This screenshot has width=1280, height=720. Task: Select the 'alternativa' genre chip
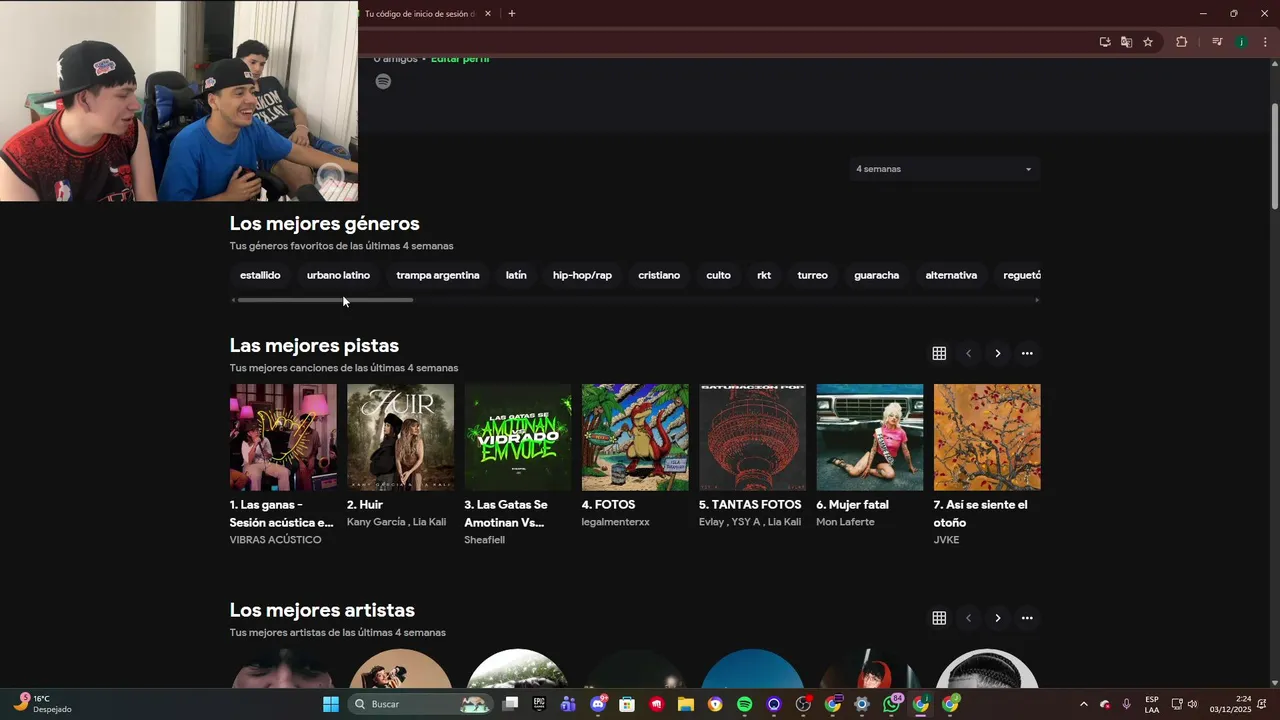pos(951,275)
